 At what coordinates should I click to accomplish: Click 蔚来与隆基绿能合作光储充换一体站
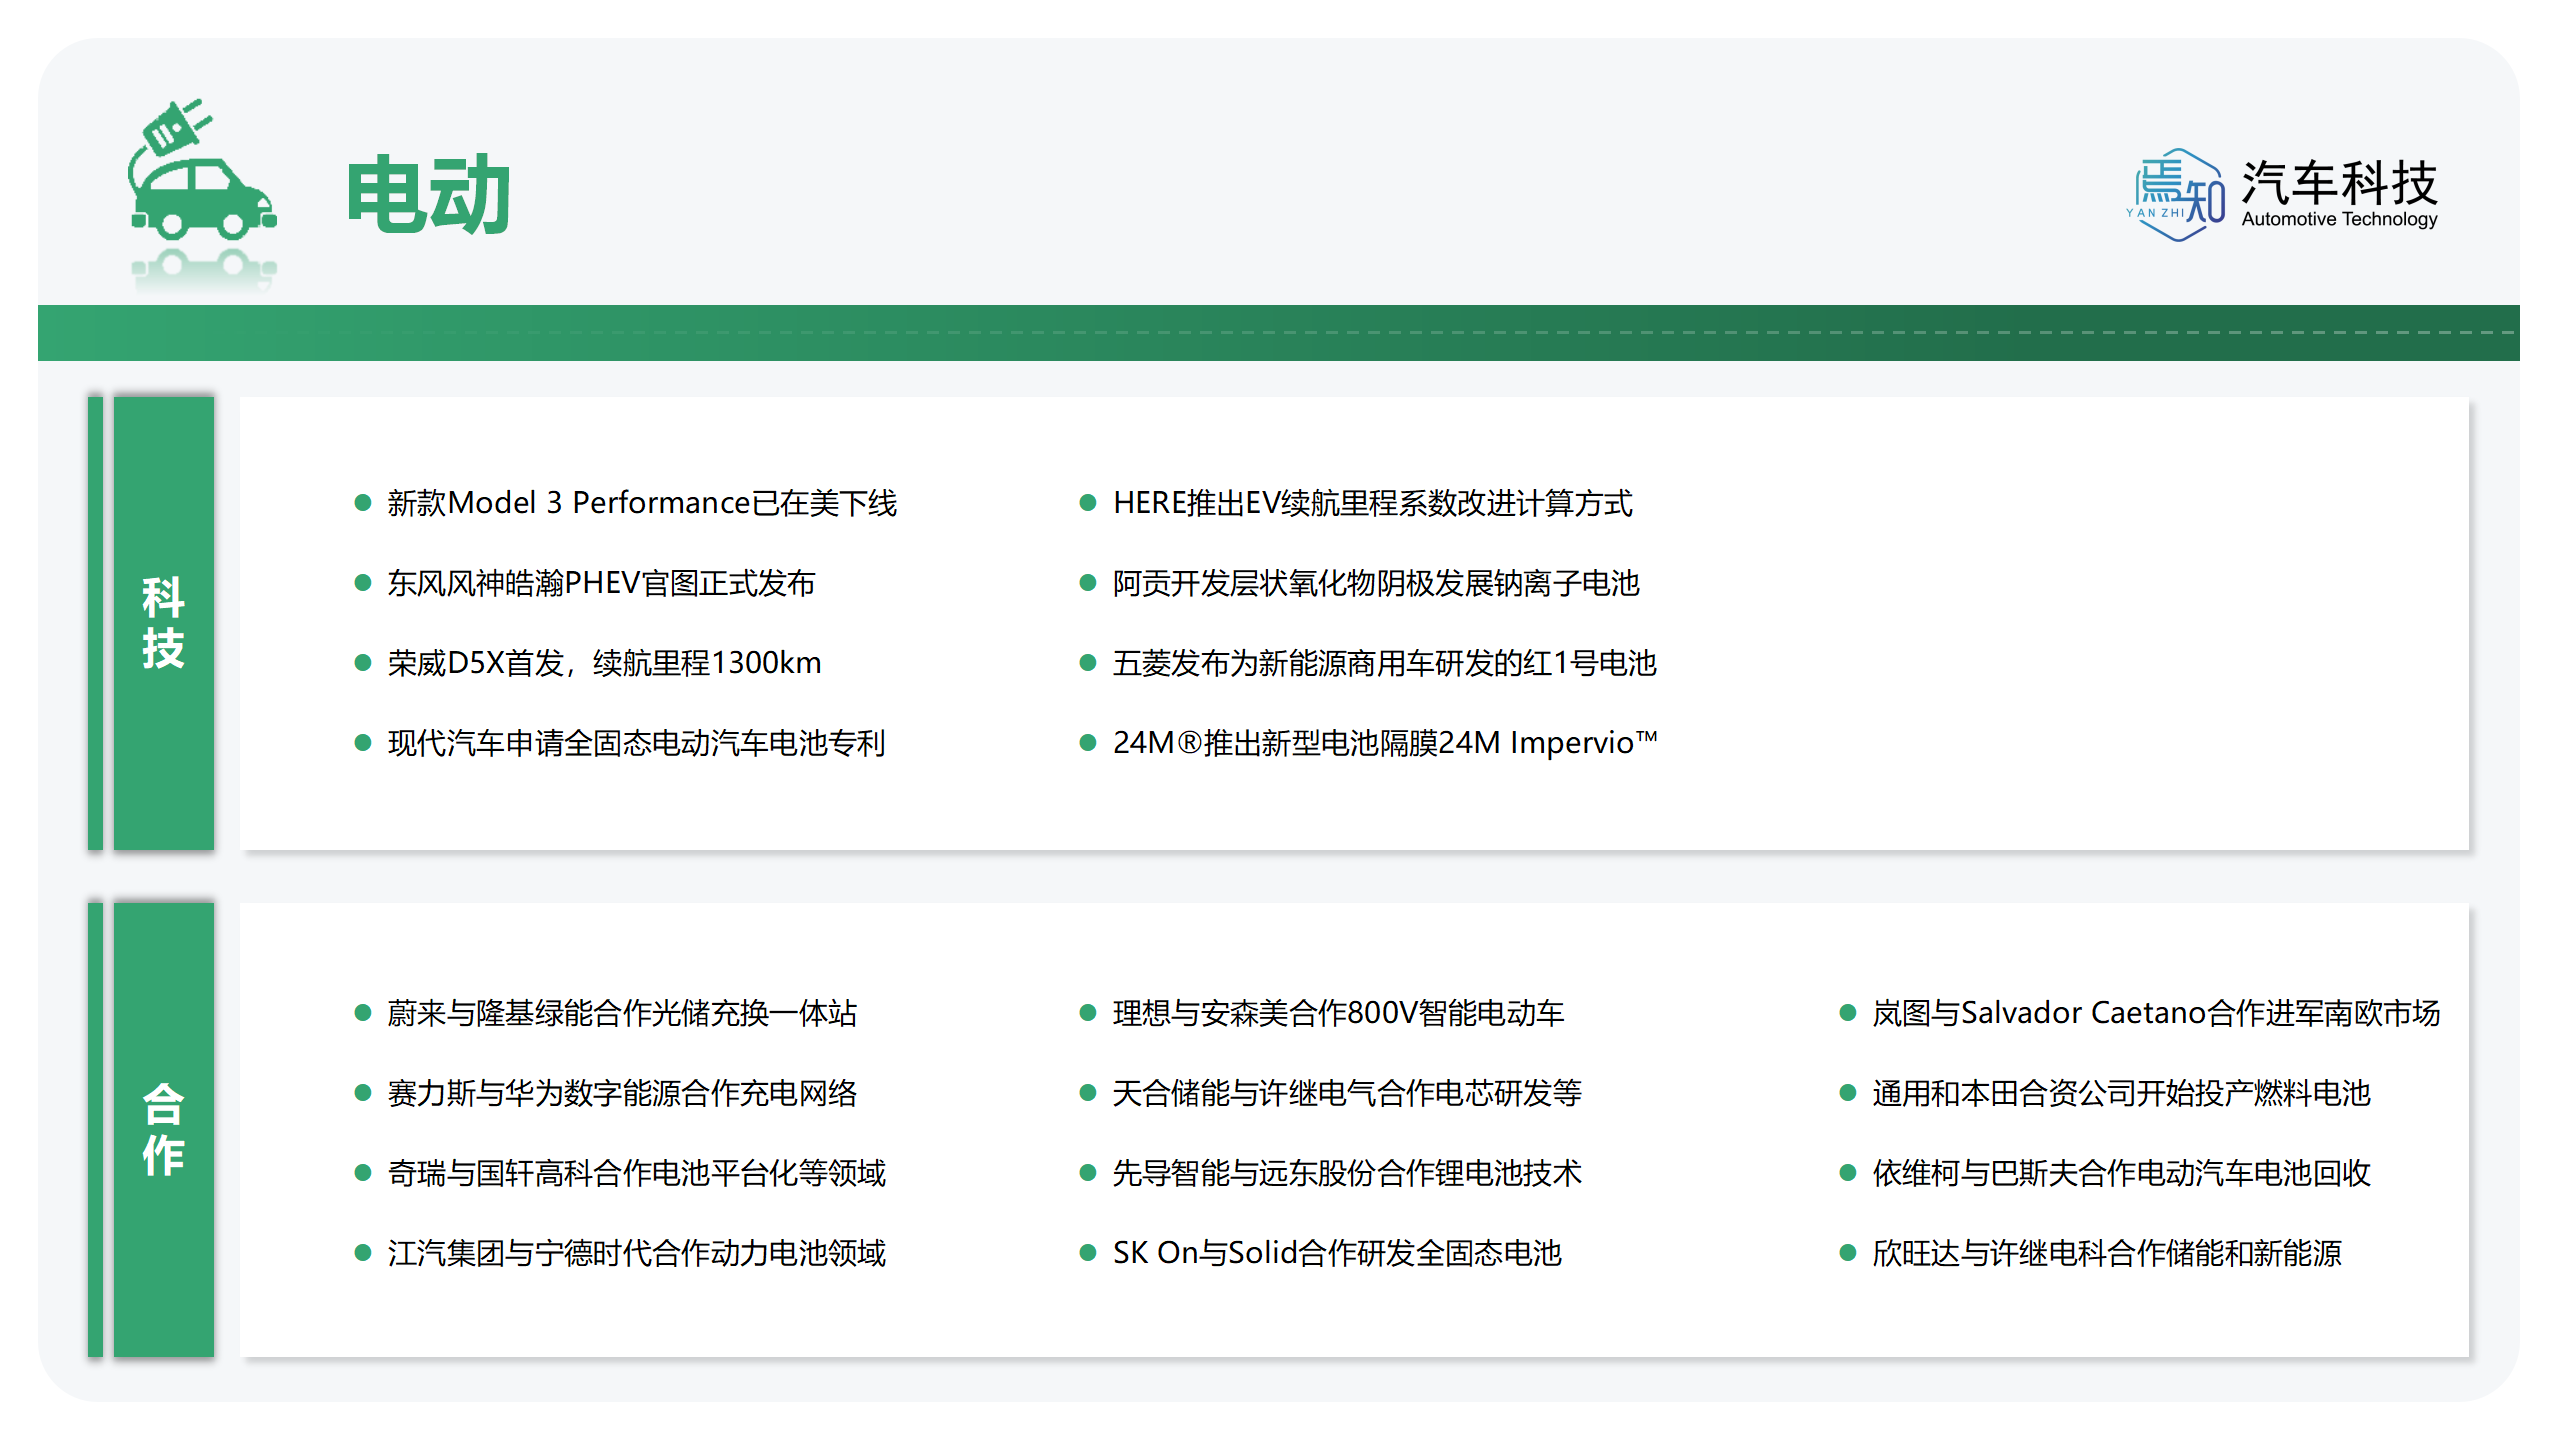[622, 1013]
